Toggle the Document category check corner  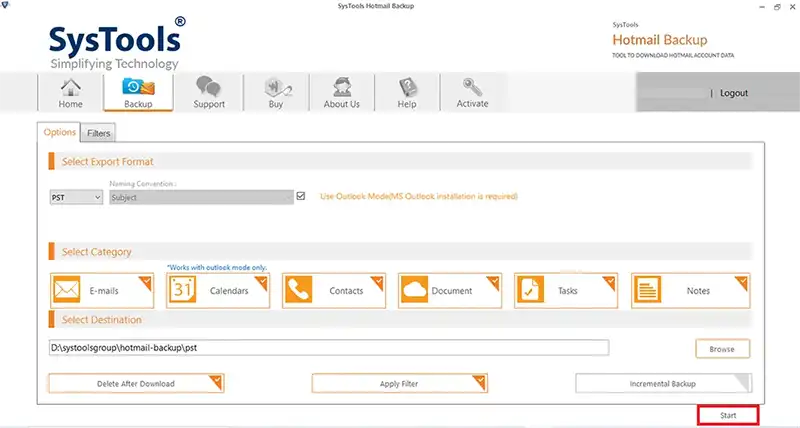[494, 282]
